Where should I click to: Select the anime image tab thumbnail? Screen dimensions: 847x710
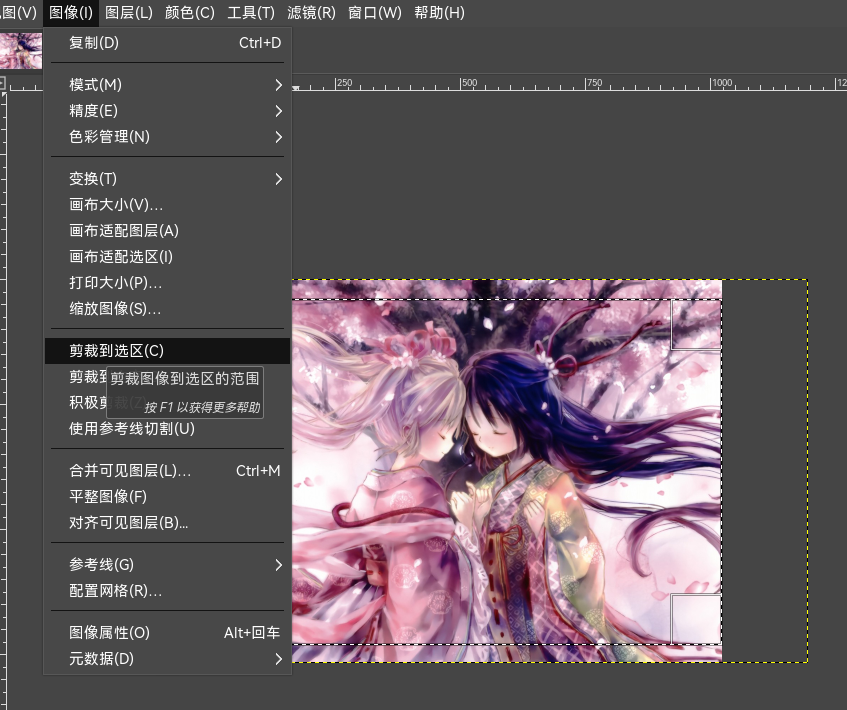[21, 50]
